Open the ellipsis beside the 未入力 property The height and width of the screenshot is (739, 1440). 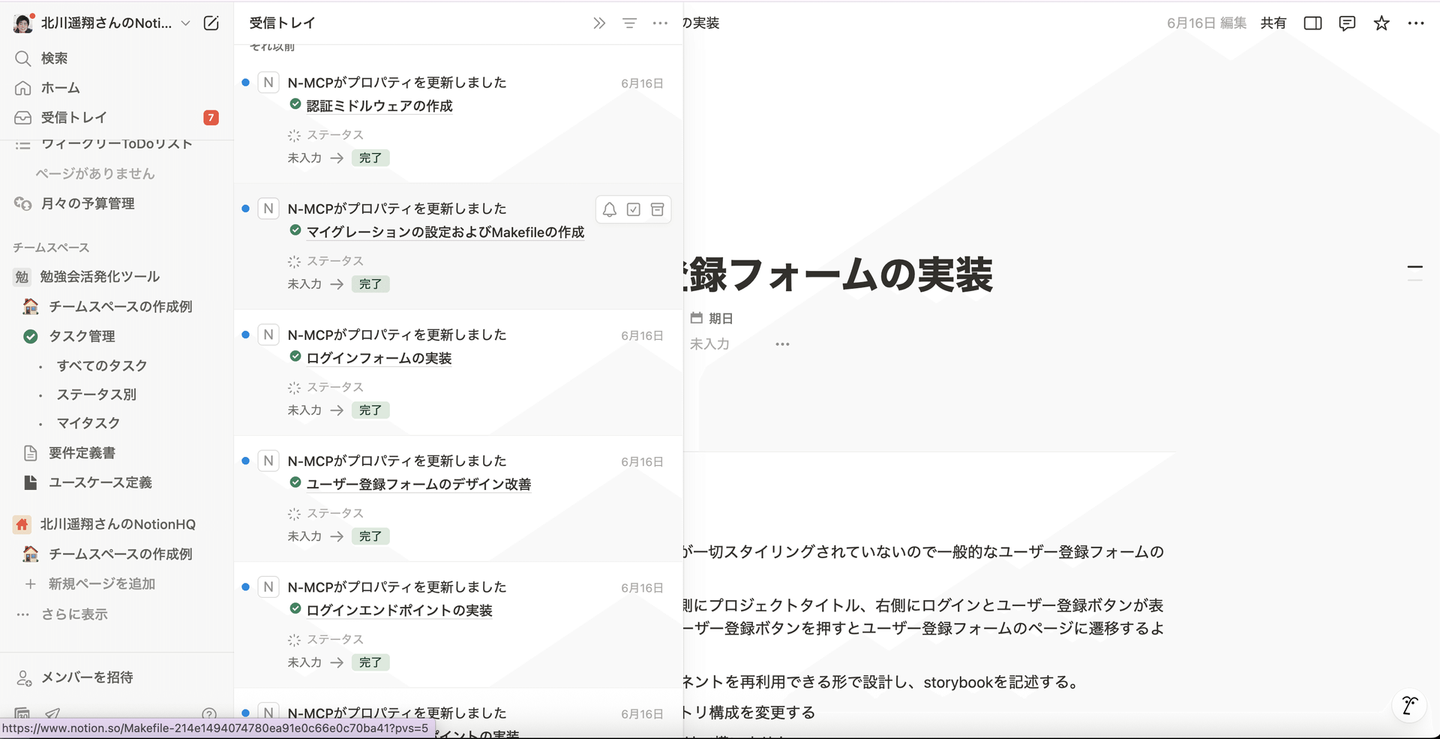[x=782, y=344]
